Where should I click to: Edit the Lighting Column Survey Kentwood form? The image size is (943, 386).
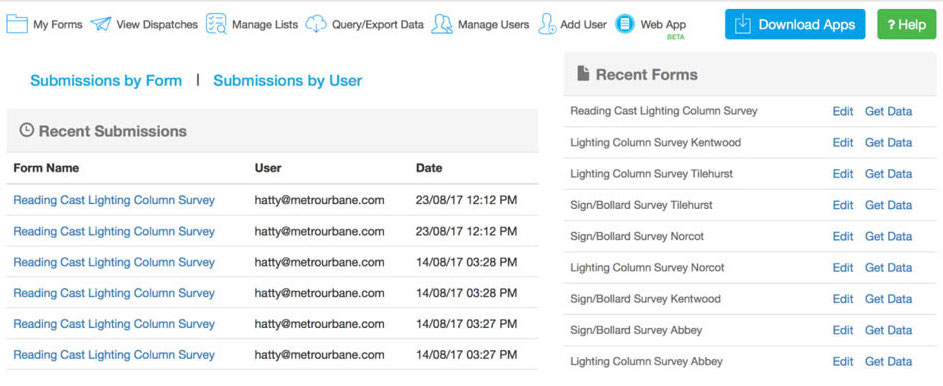point(843,142)
